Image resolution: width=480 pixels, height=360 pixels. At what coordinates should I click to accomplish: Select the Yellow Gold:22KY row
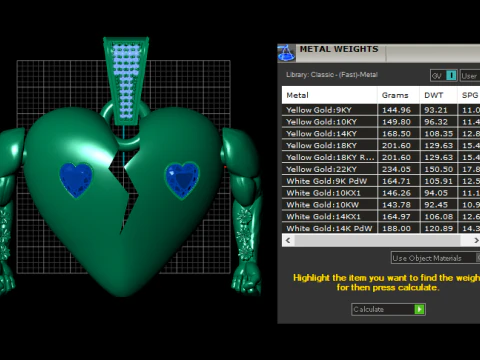click(x=381, y=169)
